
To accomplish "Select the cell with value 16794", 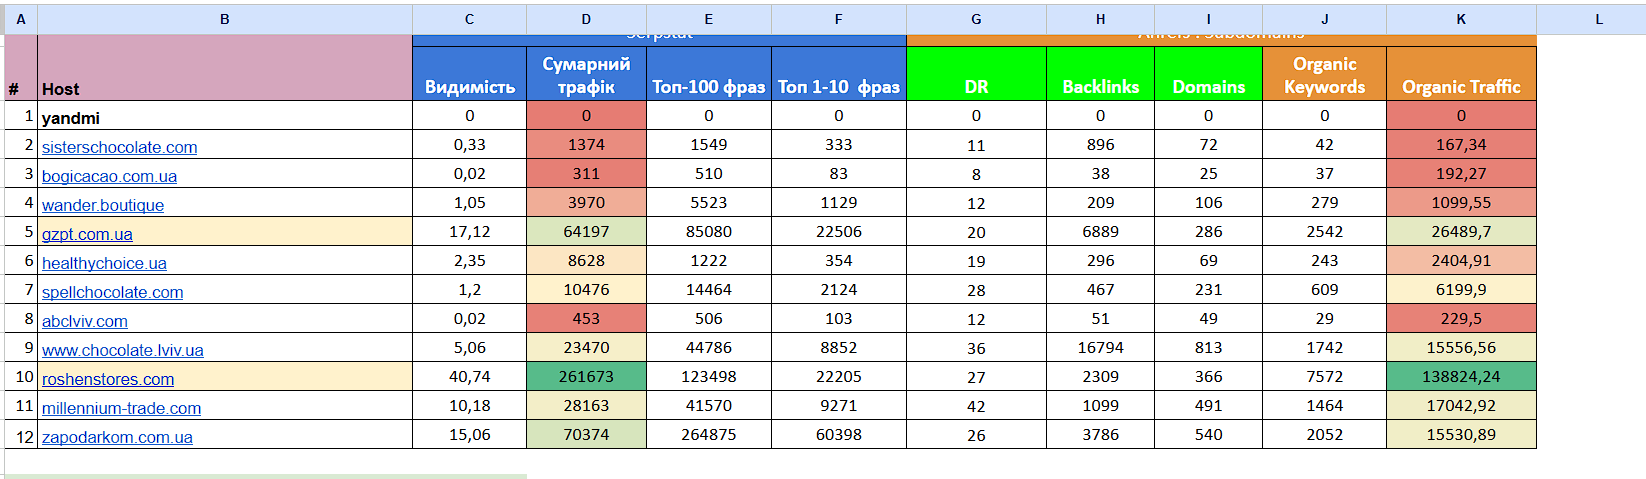I will tap(1100, 348).
